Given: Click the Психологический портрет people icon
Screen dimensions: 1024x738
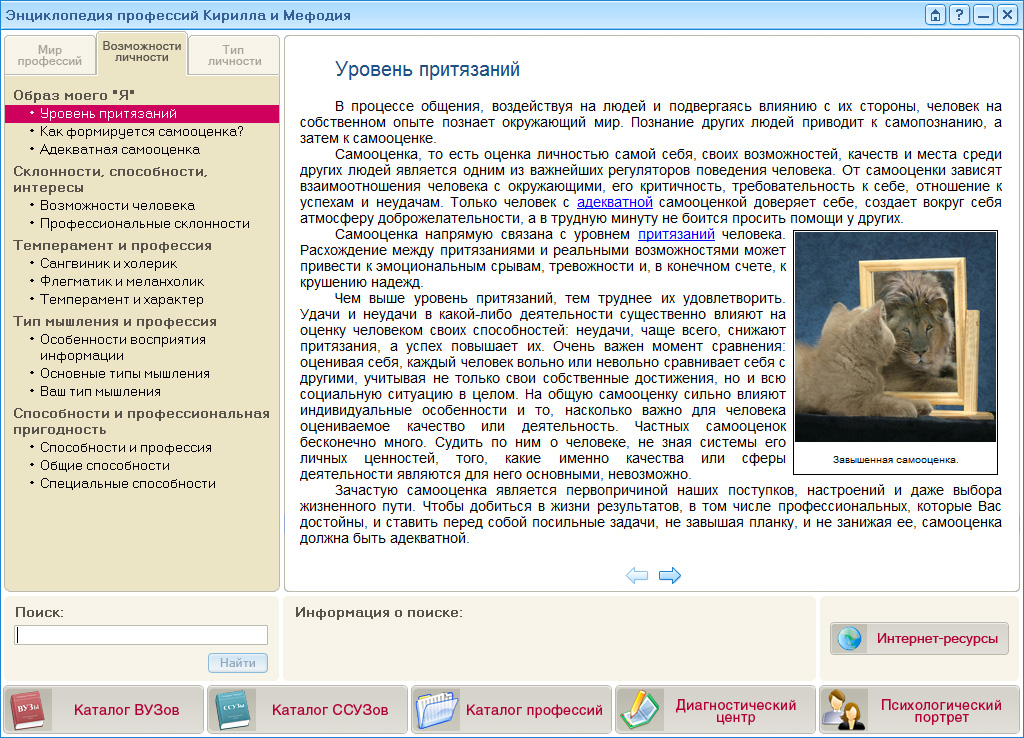Looking at the screenshot, I should (x=845, y=710).
